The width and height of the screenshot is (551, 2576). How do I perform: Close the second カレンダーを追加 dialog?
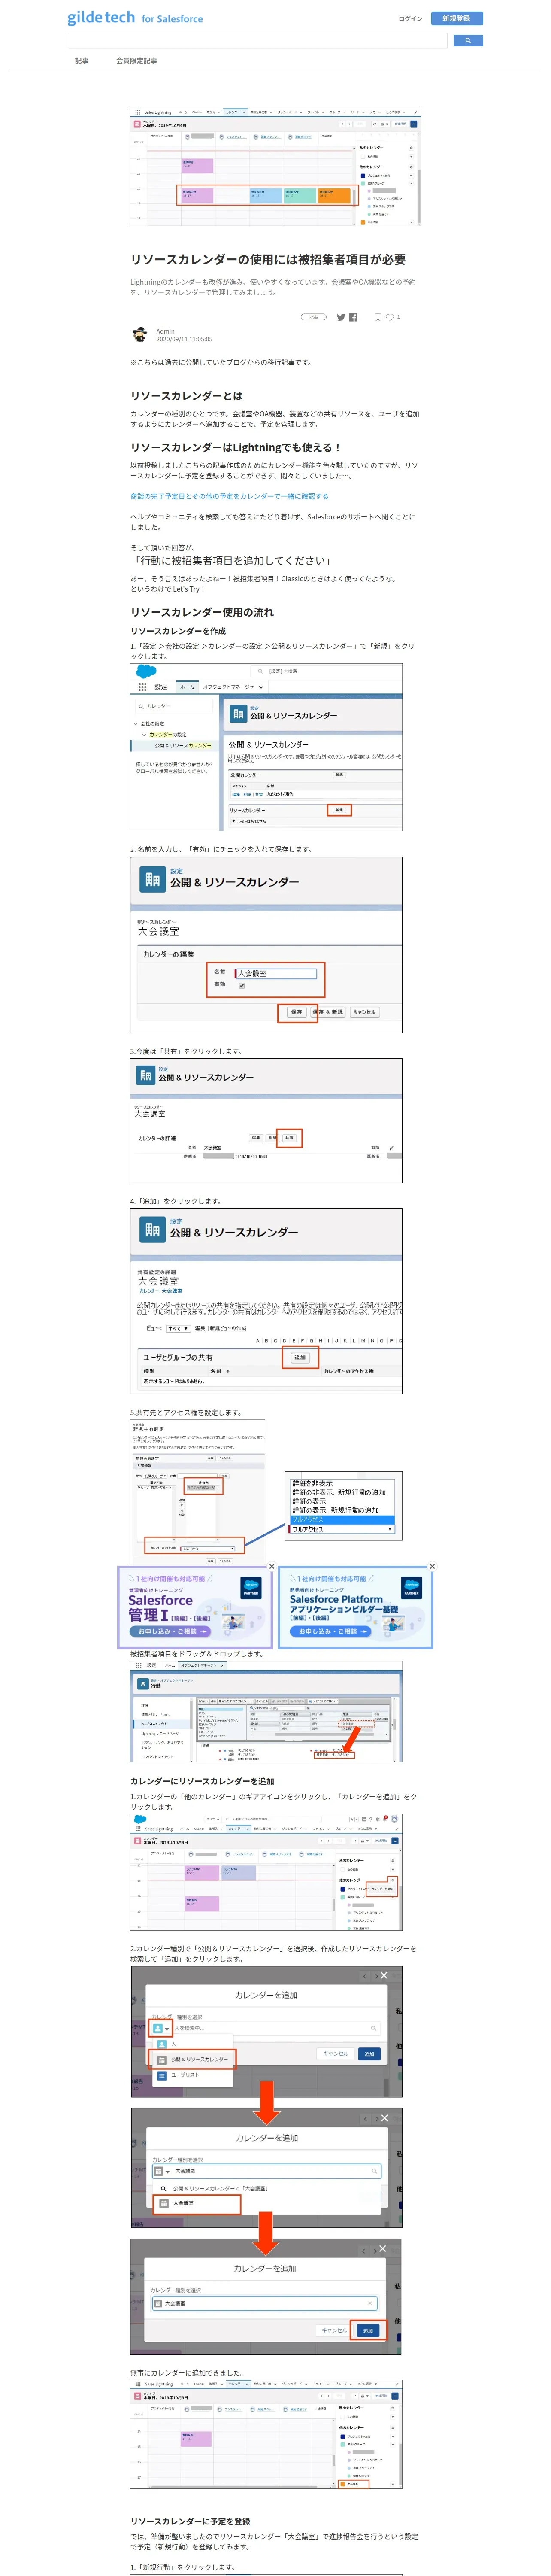[x=384, y=2118]
